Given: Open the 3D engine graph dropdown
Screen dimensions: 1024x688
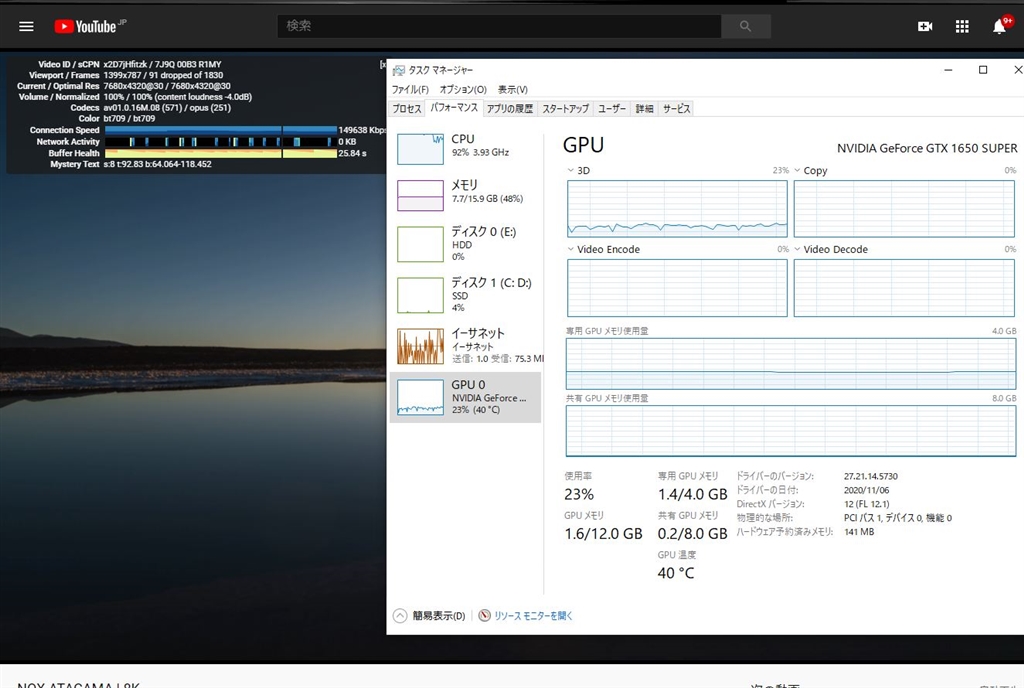Looking at the screenshot, I should (571, 170).
